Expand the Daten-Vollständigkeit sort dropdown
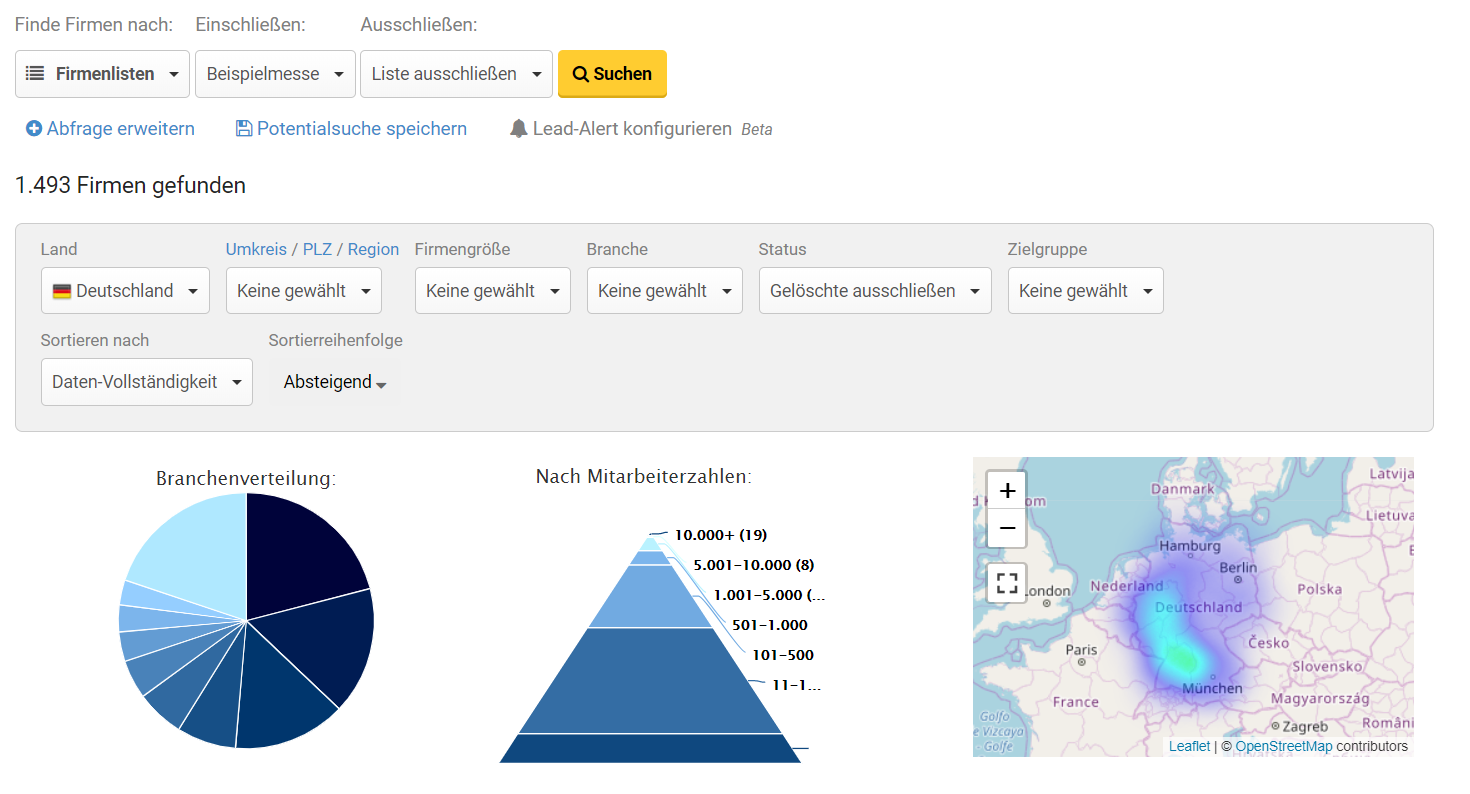This screenshot has height=794, width=1470. click(x=146, y=382)
